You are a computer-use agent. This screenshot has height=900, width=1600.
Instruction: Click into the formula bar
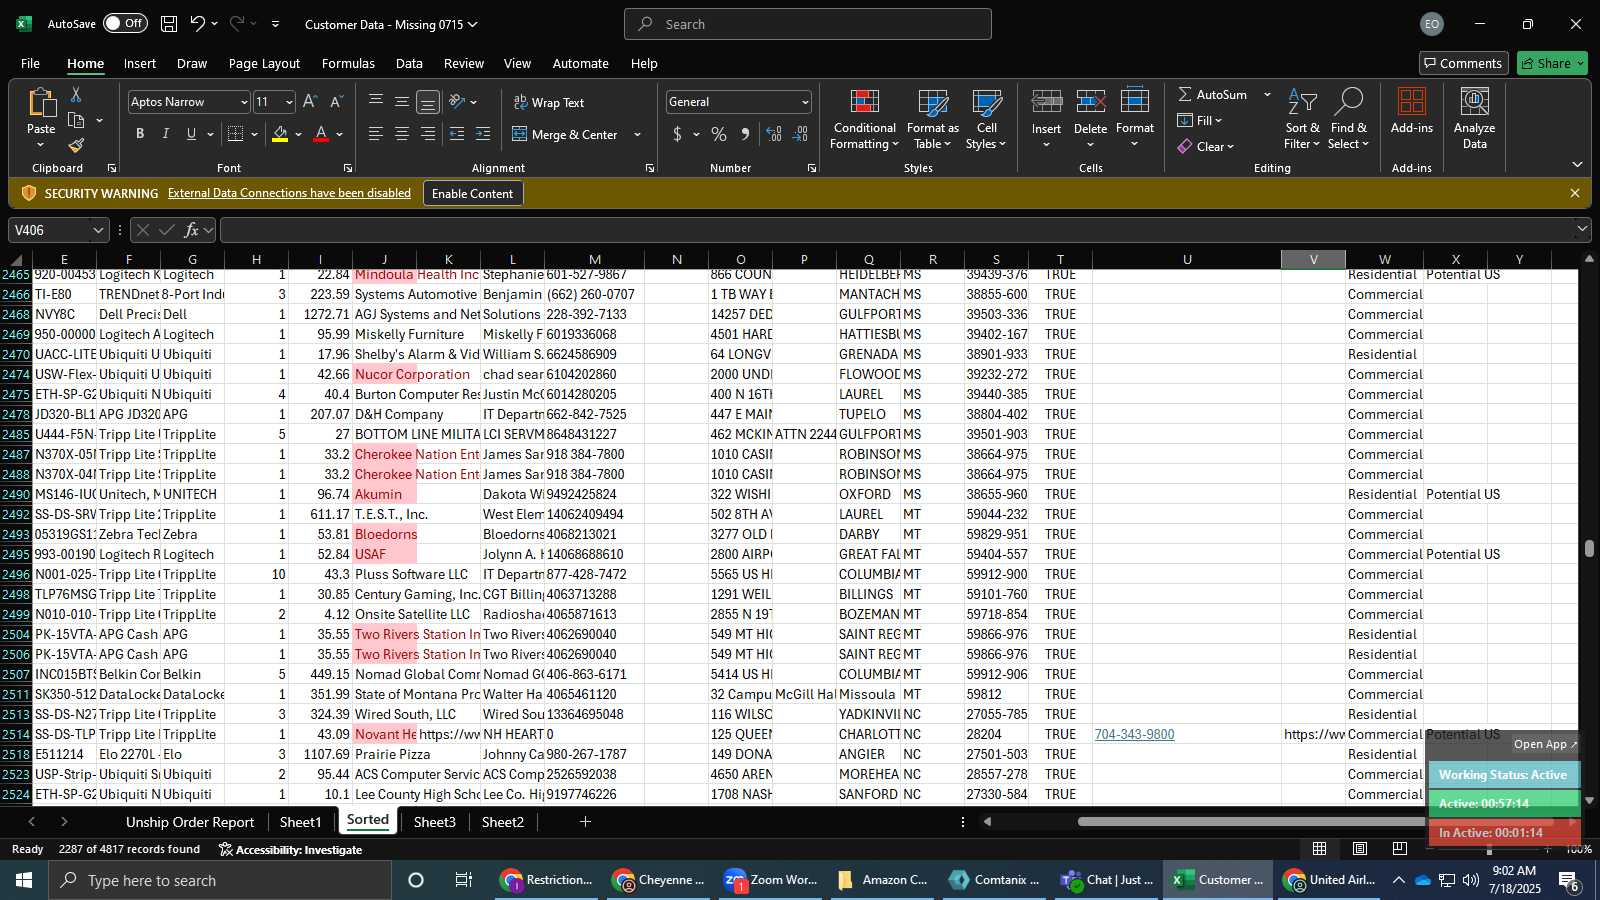coord(897,230)
